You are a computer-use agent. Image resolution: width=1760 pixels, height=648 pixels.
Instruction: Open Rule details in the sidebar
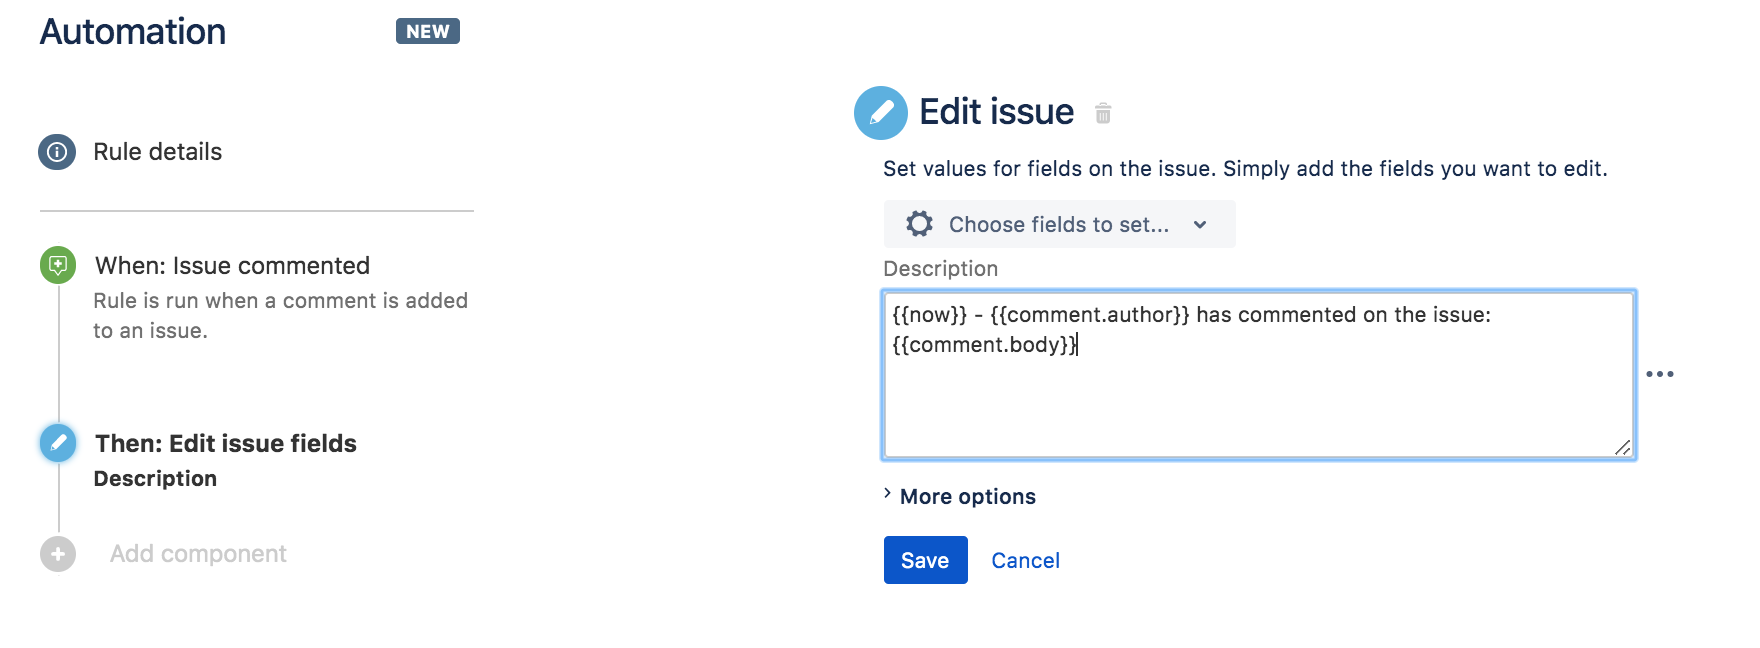[x=157, y=152]
